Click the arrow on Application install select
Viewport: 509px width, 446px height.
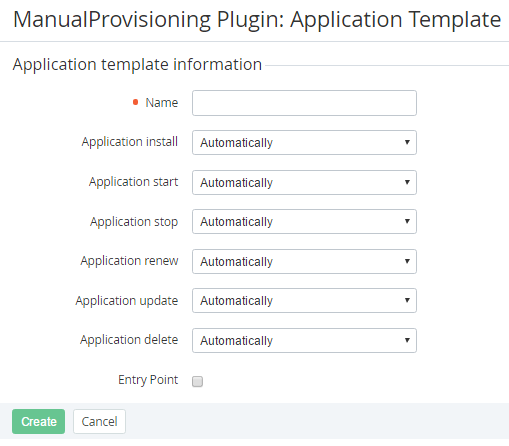point(407,142)
